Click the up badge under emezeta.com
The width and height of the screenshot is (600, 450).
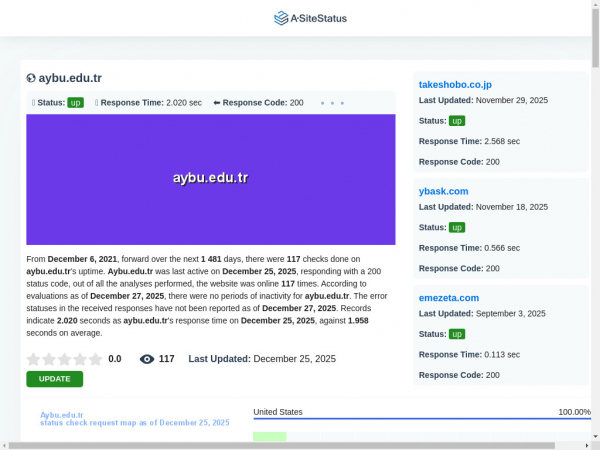[x=457, y=334]
